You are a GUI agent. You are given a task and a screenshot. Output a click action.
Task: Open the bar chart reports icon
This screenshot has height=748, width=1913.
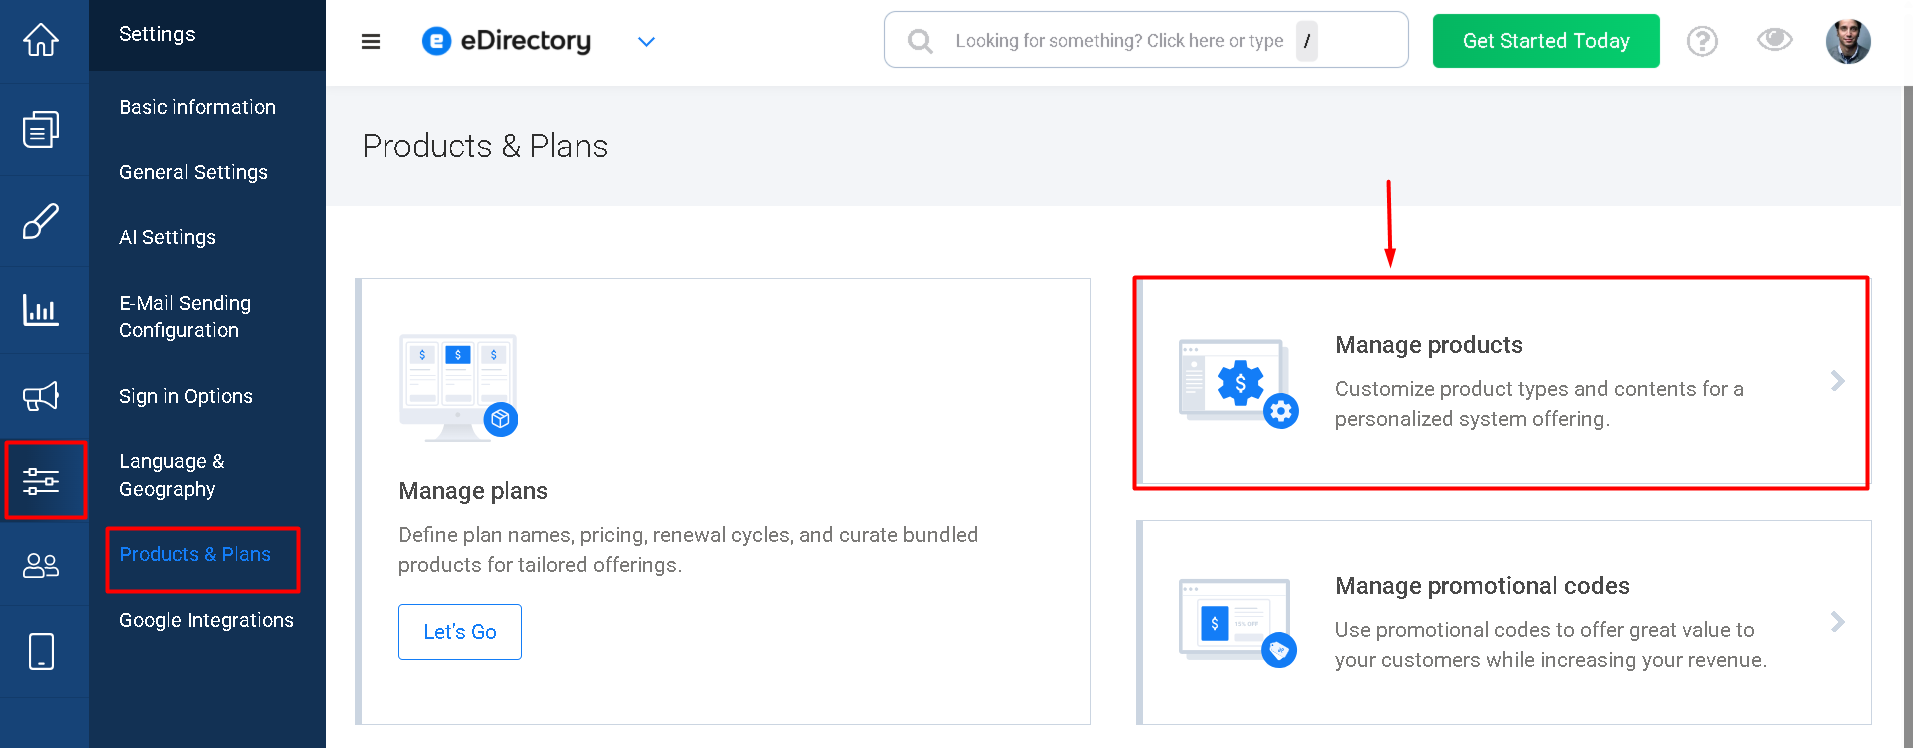pos(41,310)
